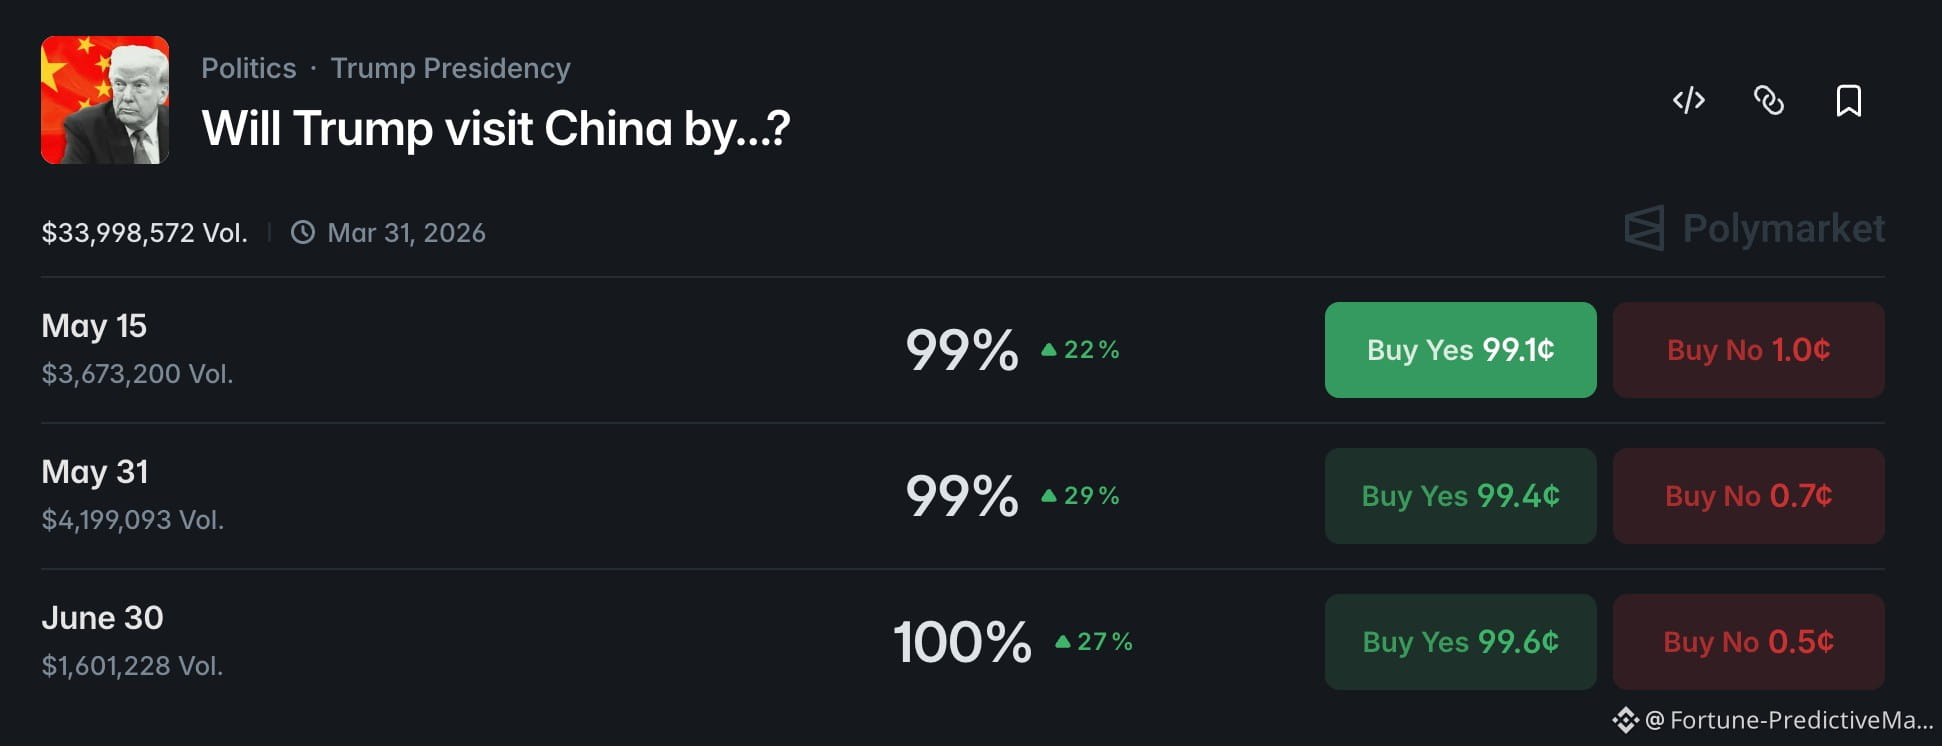The width and height of the screenshot is (1942, 746).
Task: Bookmark this market
Action: tap(1849, 100)
